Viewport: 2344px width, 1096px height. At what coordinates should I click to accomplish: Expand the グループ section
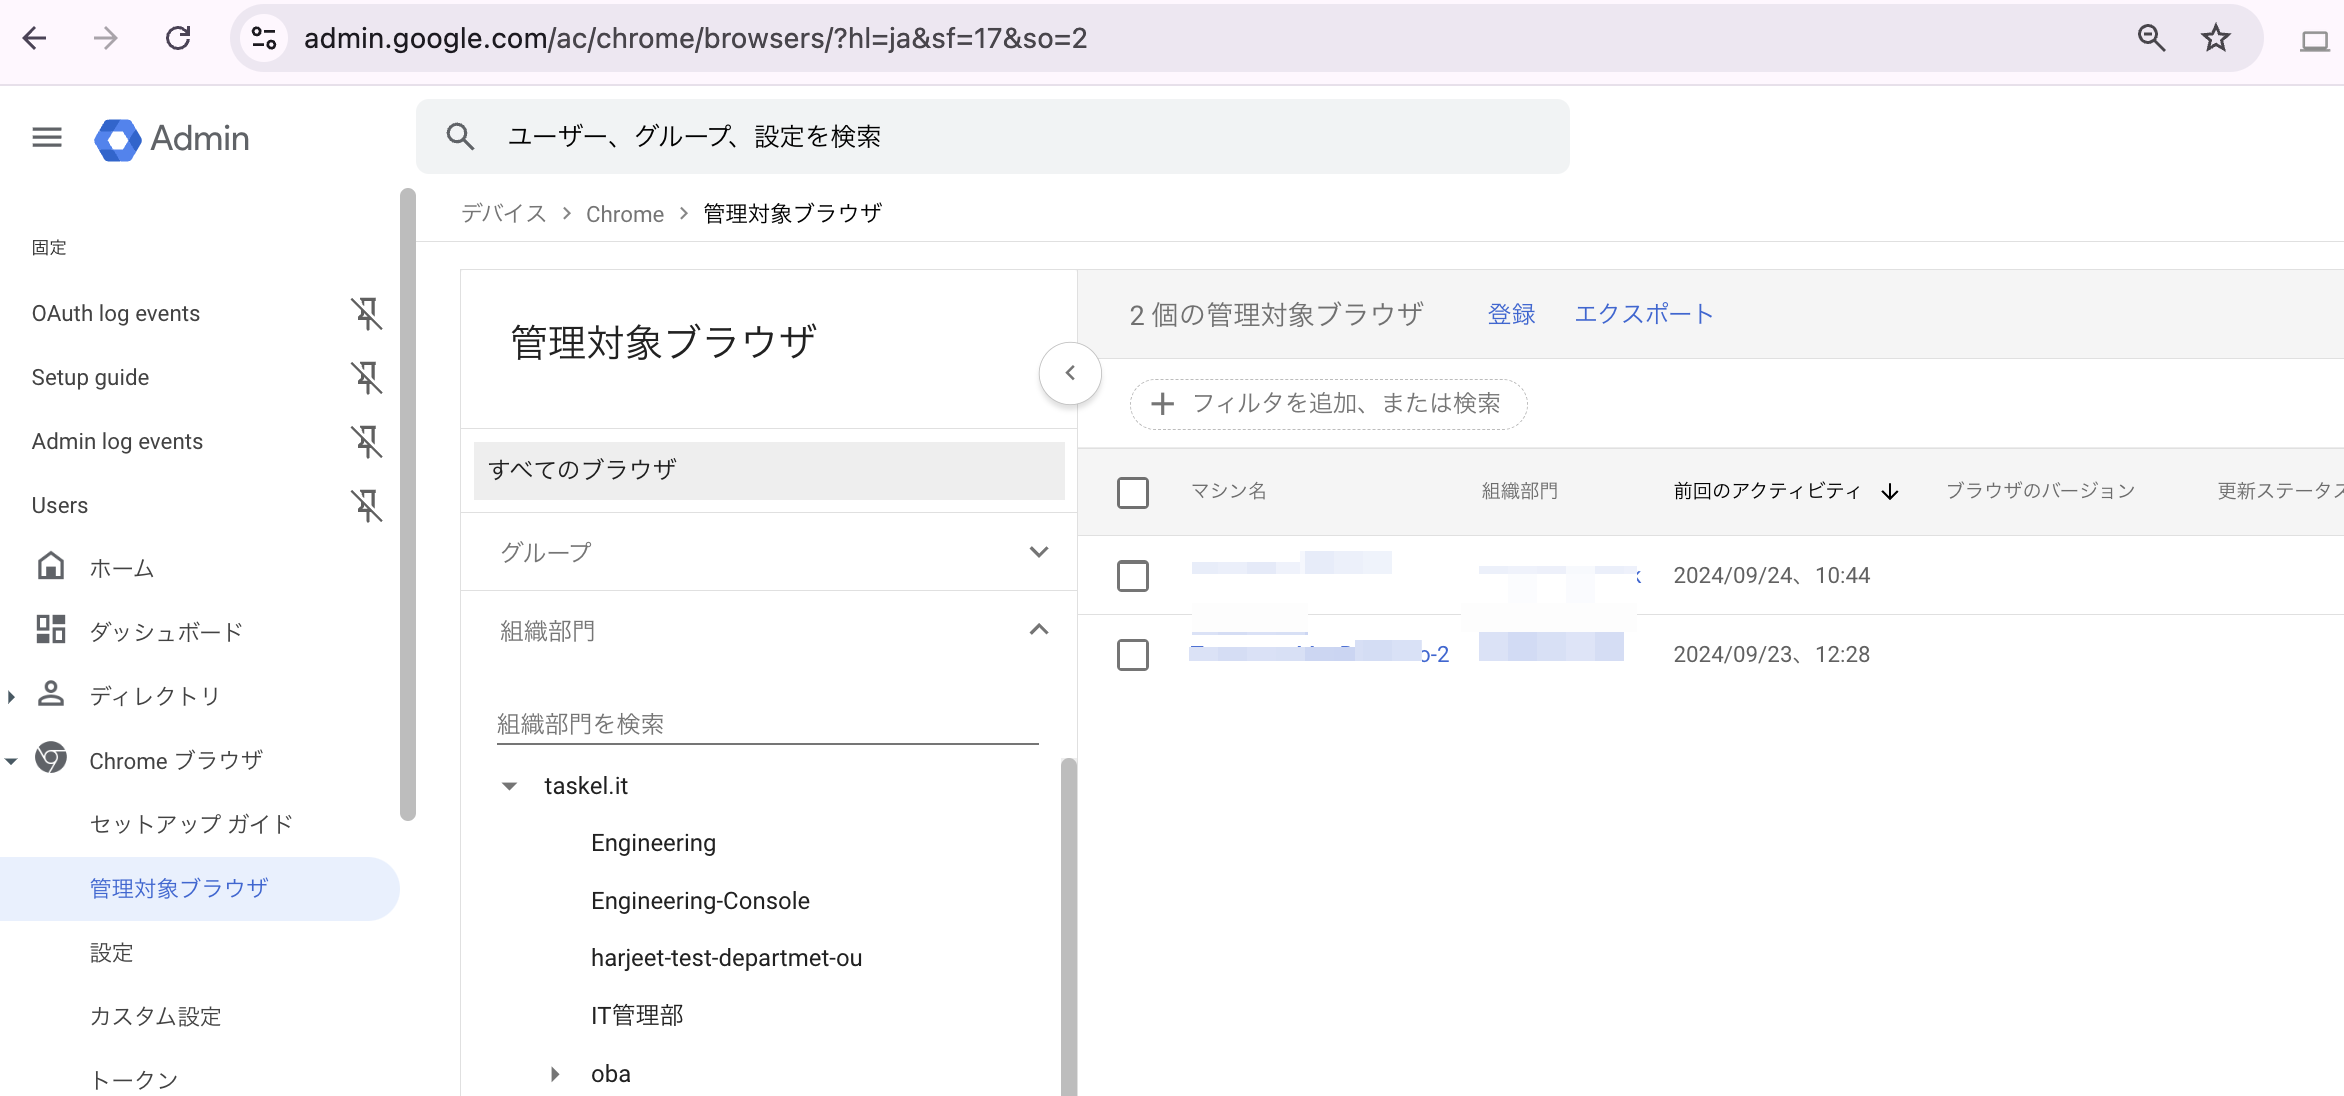point(1038,552)
